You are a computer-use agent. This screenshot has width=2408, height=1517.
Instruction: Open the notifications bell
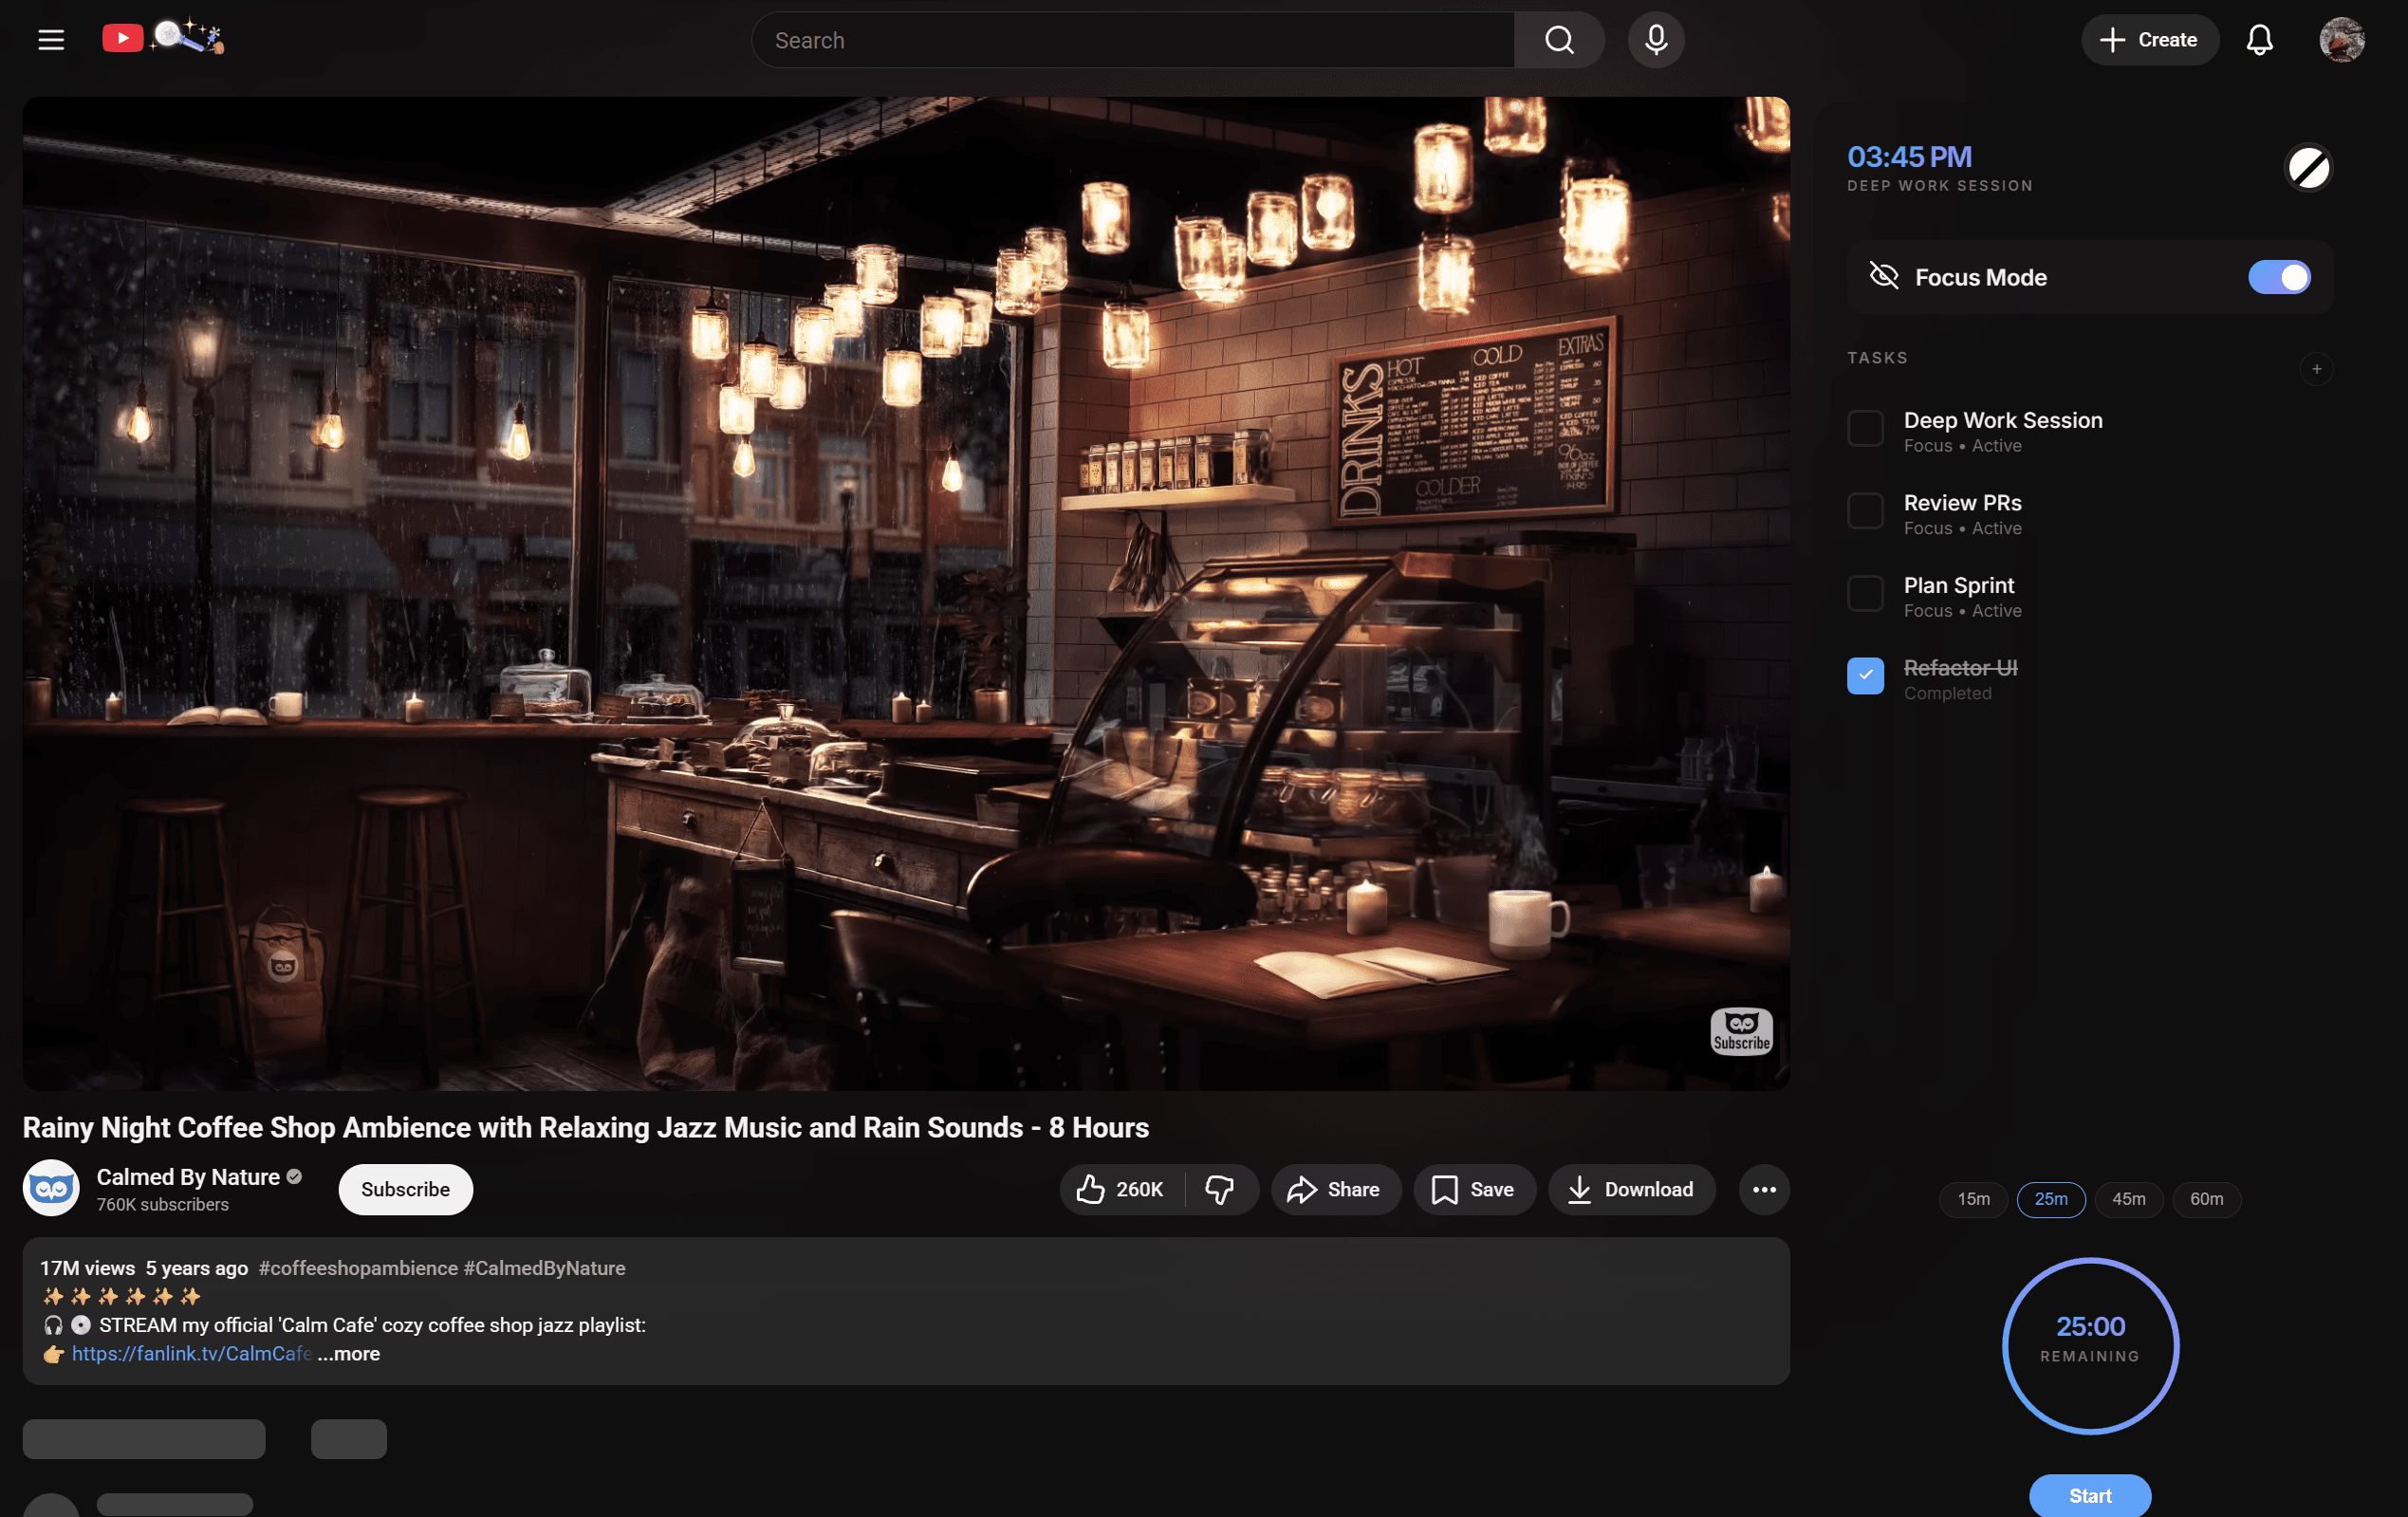point(2259,40)
